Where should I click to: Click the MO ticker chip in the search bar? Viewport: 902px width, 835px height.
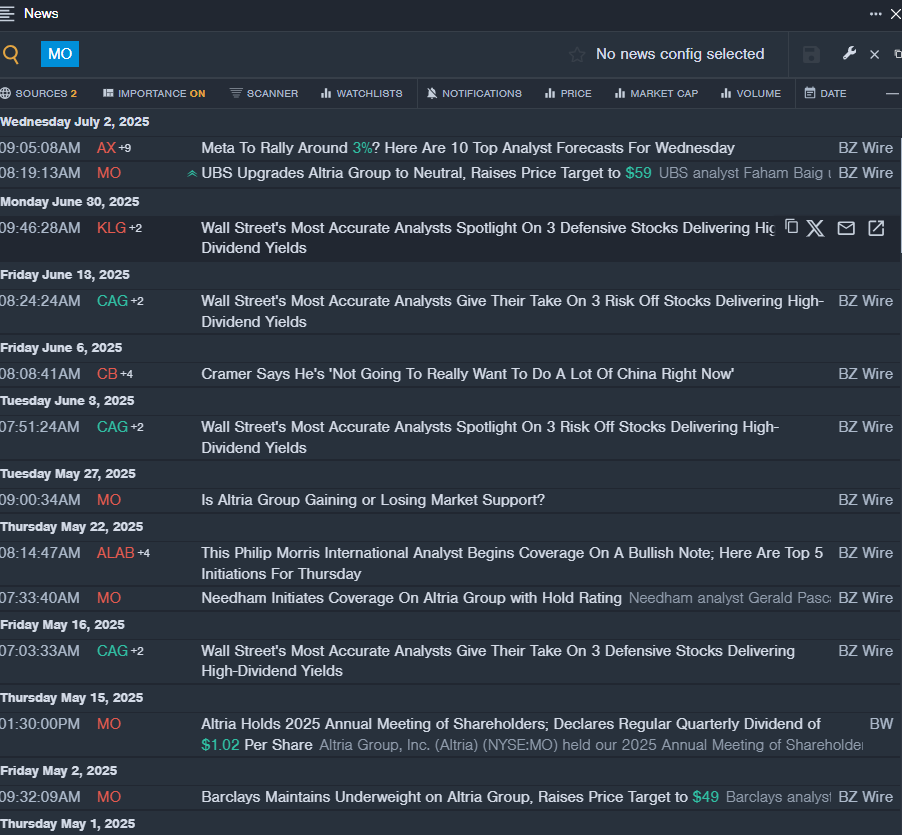click(x=60, y=54)
